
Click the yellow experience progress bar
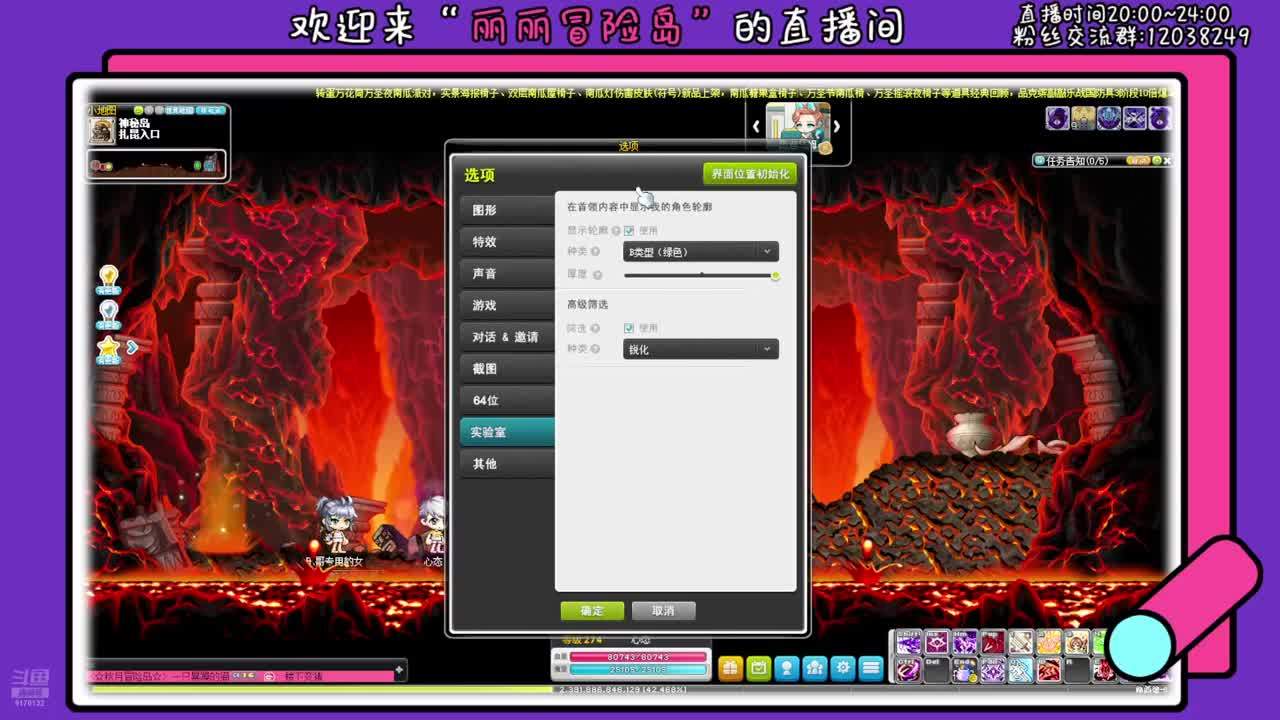[x=320, y=689]
